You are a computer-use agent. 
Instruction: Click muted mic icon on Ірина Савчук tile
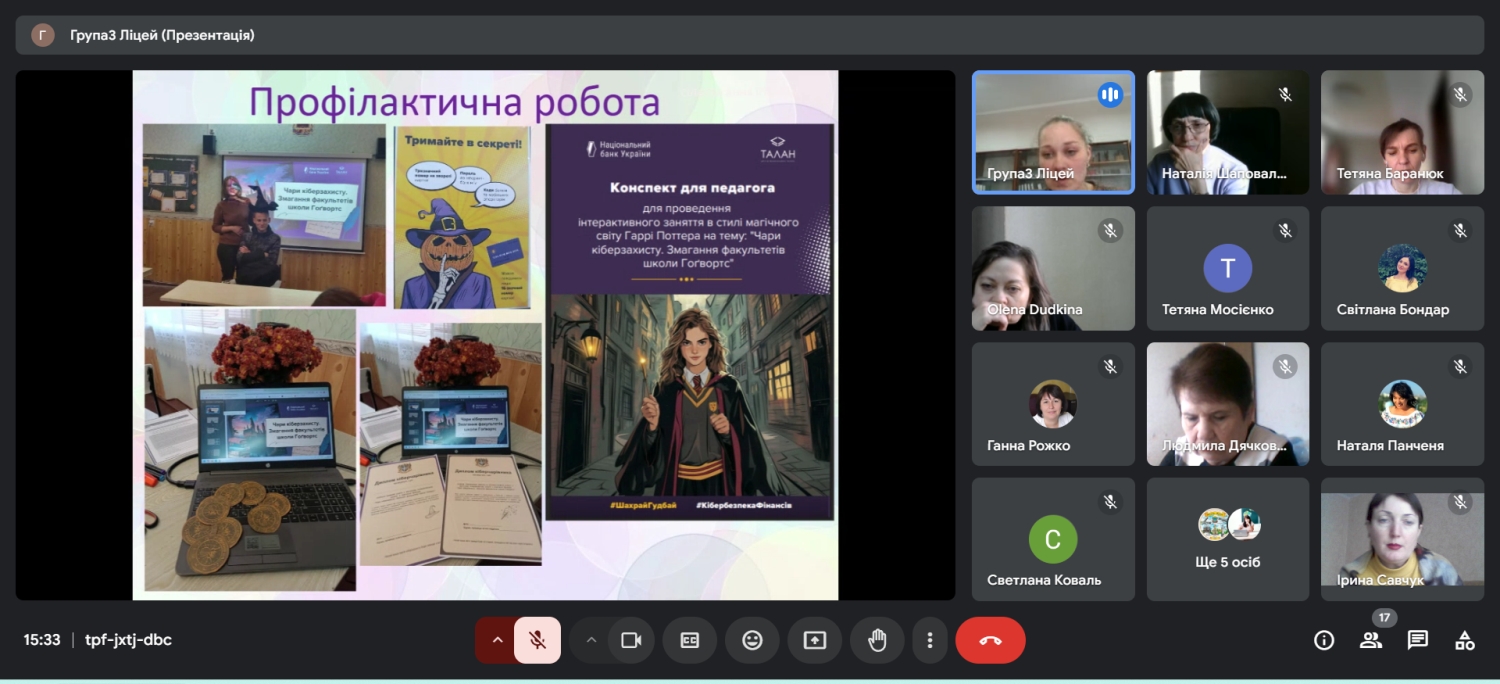click(1460, 503)
